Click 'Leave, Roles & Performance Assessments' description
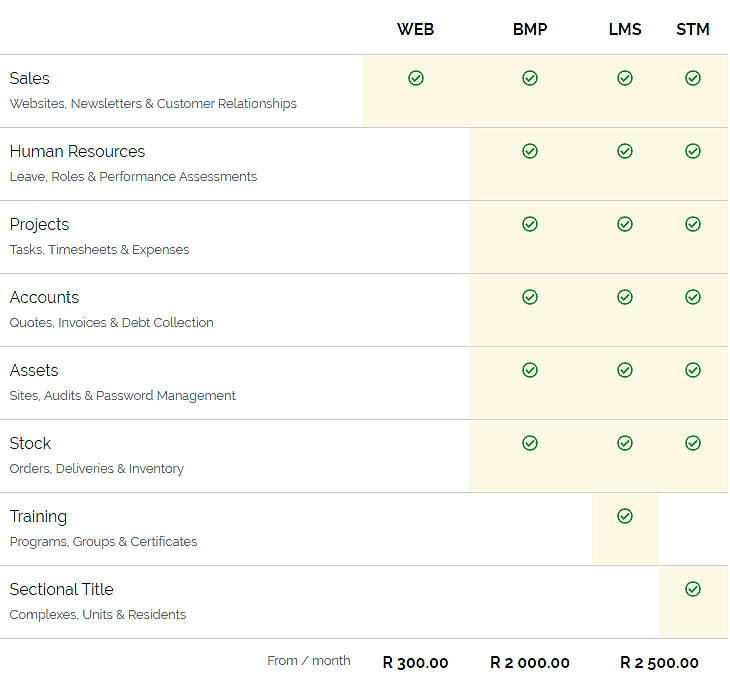Screen dimensions: 730x682 [133, 177]
